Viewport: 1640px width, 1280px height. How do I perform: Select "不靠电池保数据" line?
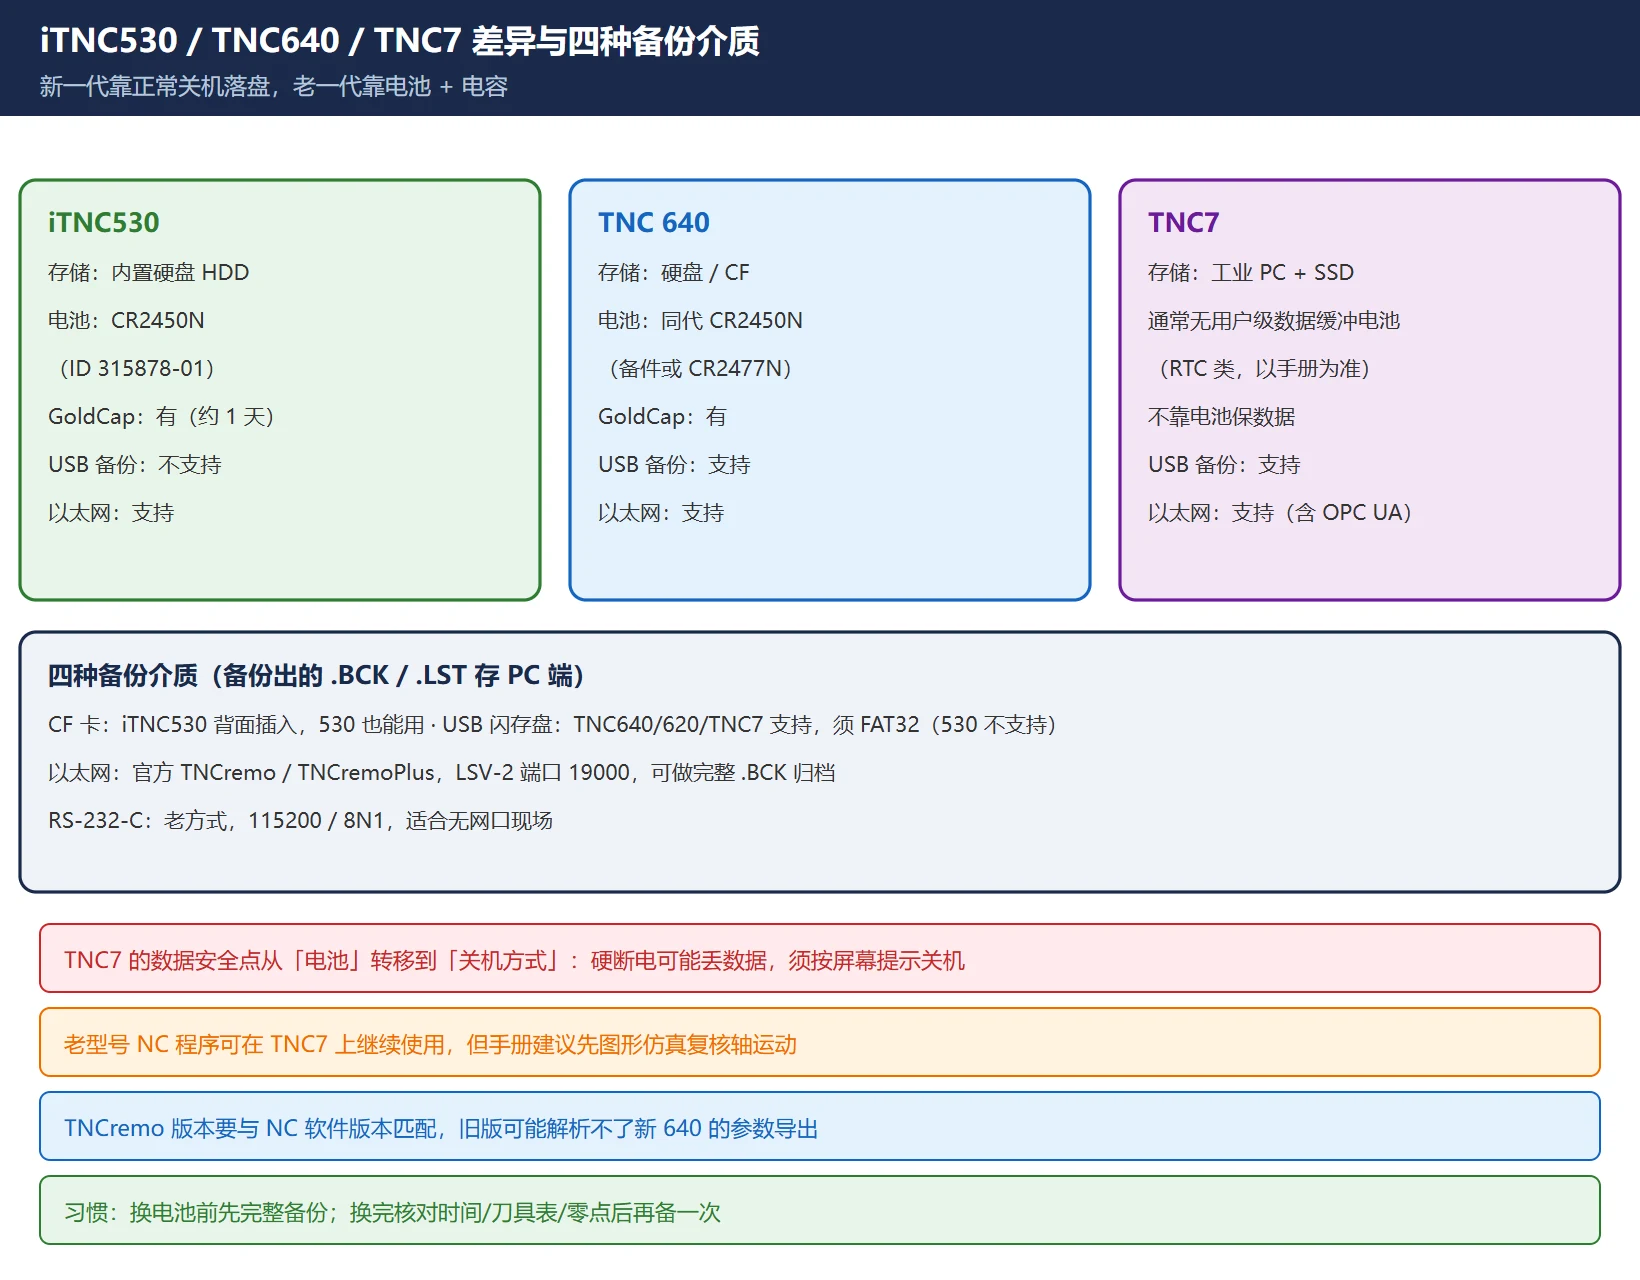(1222, 416)
